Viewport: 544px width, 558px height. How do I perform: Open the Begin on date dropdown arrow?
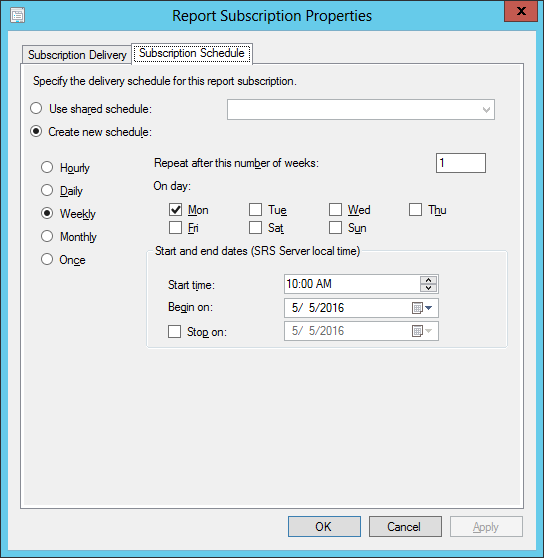tap(429, 308)
